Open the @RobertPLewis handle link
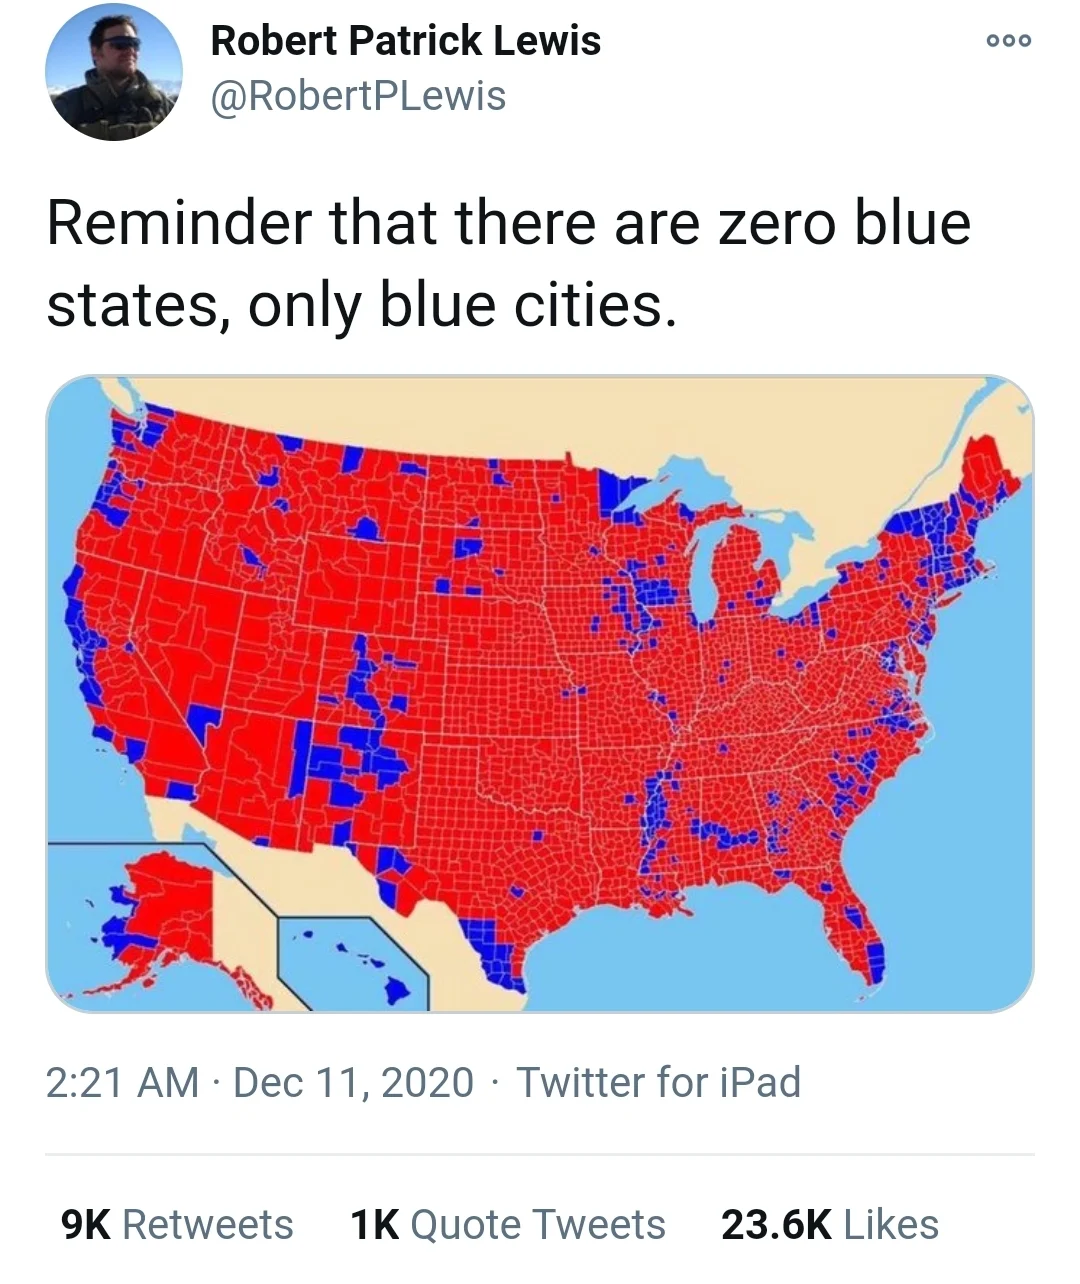 [x=358, y=96]
